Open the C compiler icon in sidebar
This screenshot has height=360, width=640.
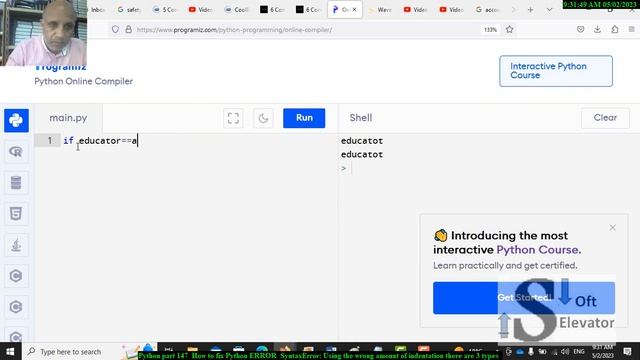[x=16, y=276]
